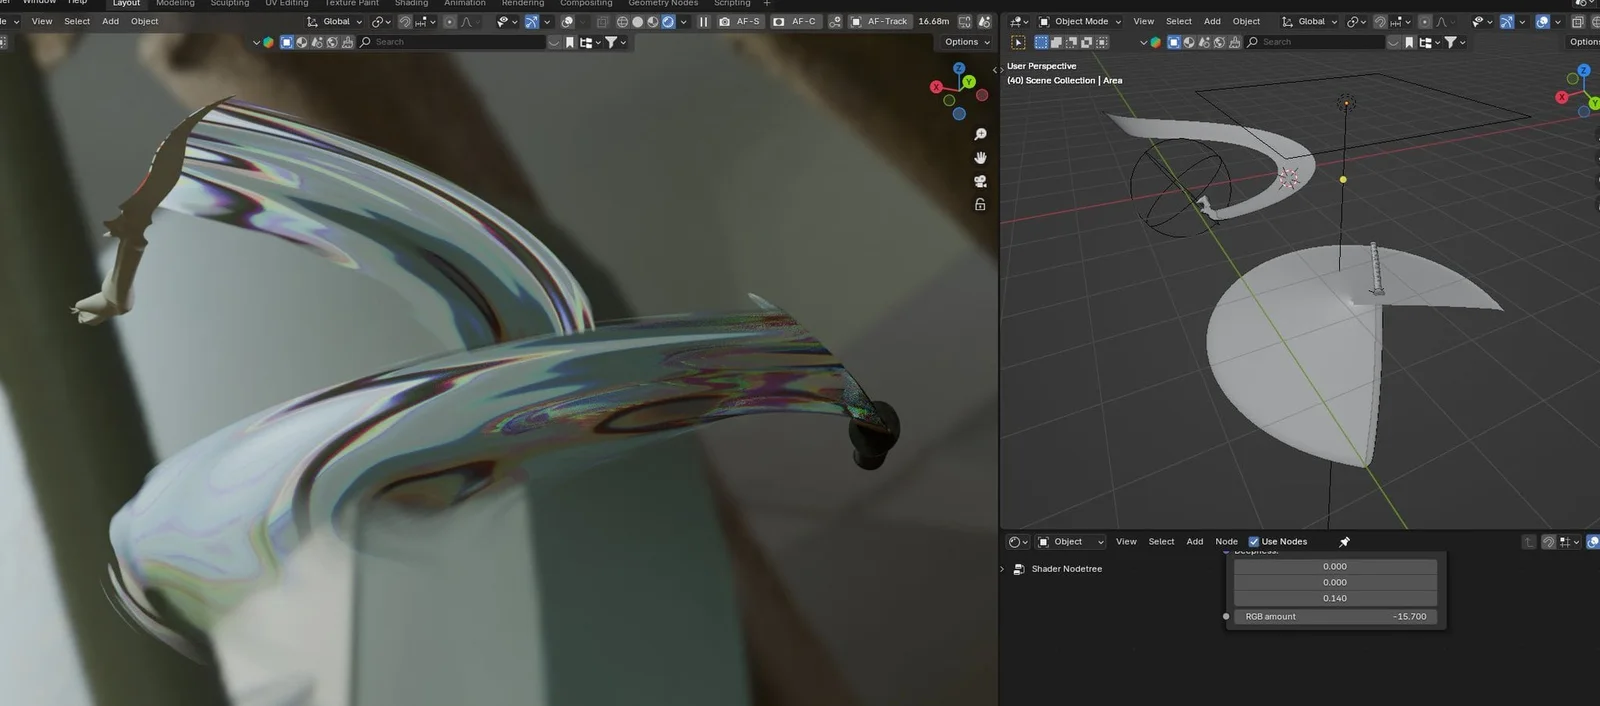
Task: Toggle snapping magnet in right viewport header
Action: pyautogui.click(x=1380, y=21)
